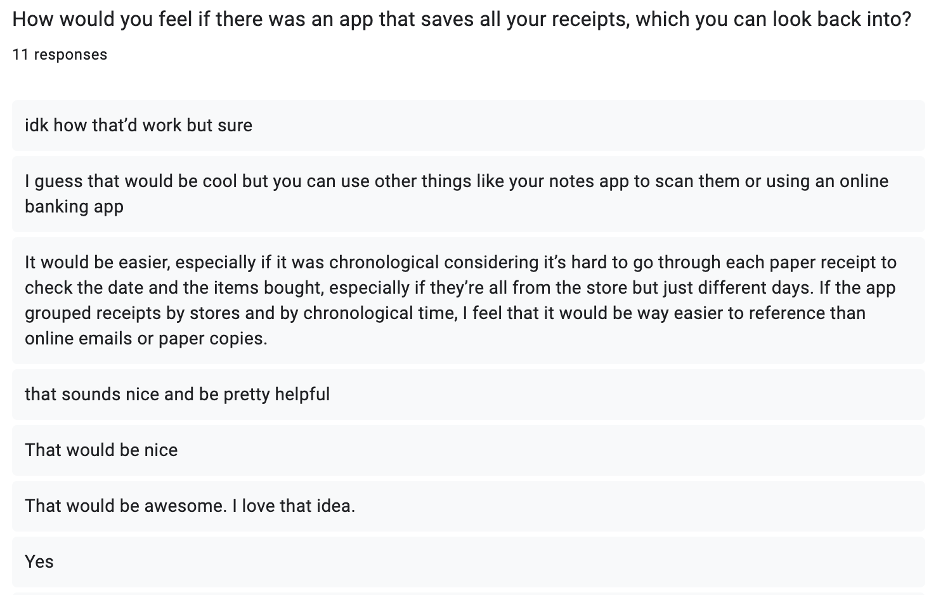Click the 'That would be nice' response
The width and height of the screenshot is (936, 596).
(x=468, y=450)
